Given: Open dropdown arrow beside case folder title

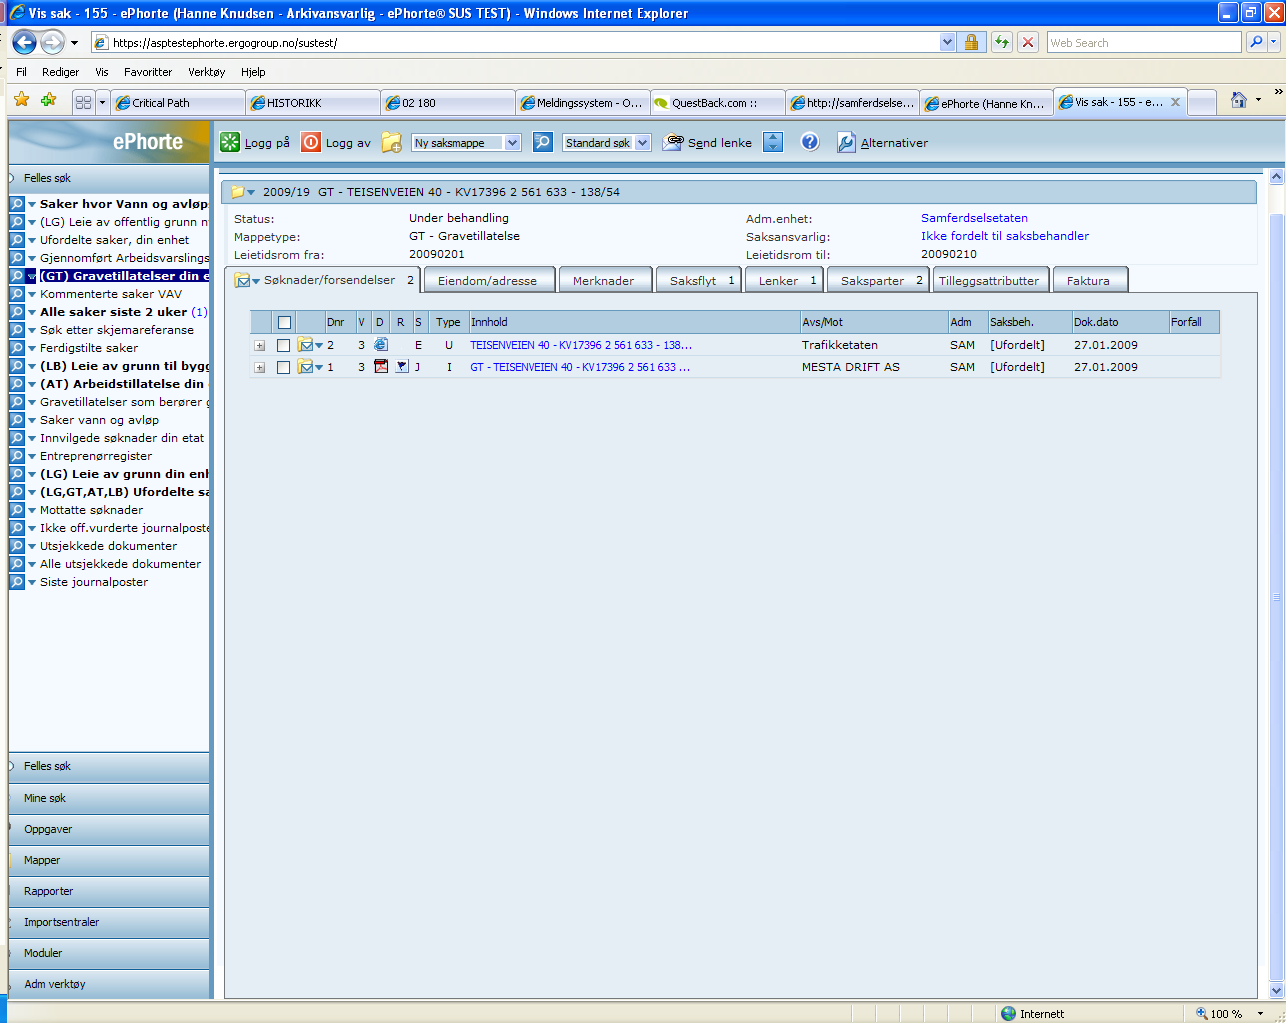Looking at the screenshot, I should click(251, 193).
